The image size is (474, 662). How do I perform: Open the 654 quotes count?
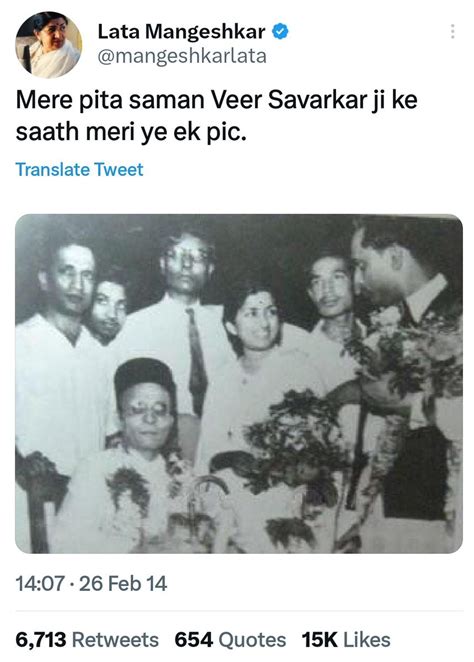[193, 640]
